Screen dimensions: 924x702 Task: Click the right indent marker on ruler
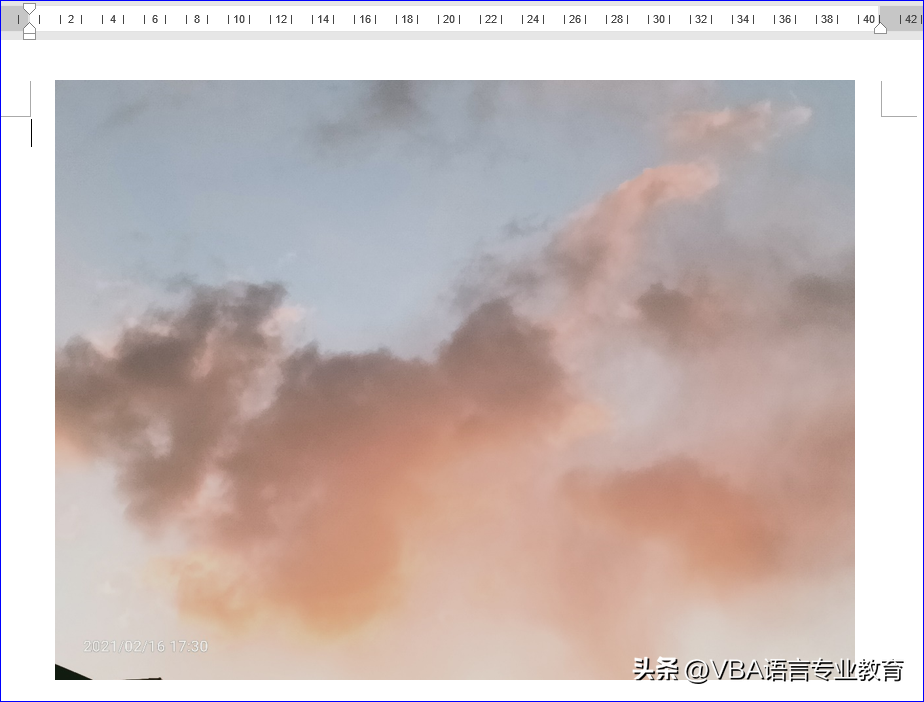click(x=880, y=28)
